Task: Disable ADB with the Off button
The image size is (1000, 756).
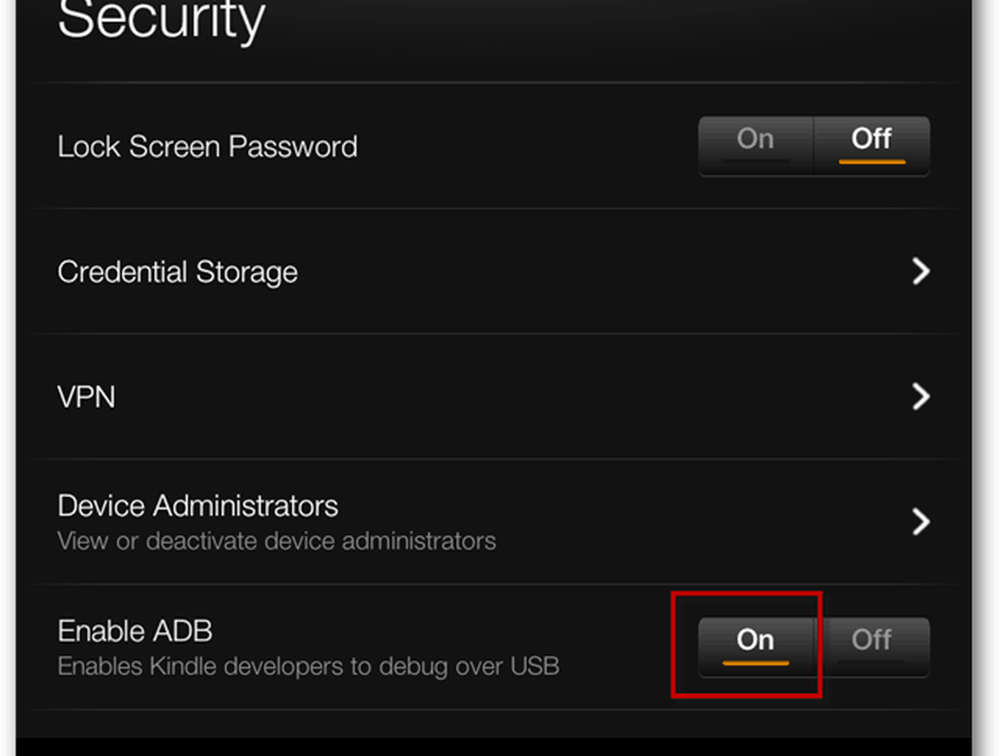Action: click(871, 640)
